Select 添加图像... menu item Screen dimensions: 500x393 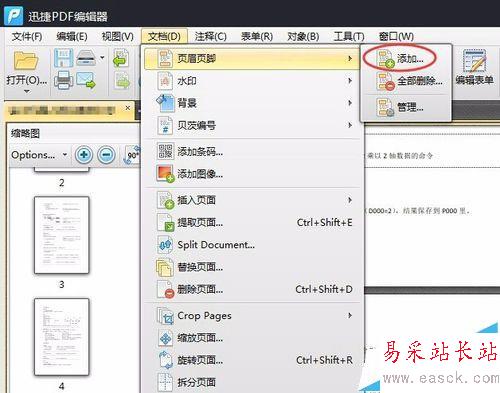coord(251,174)
